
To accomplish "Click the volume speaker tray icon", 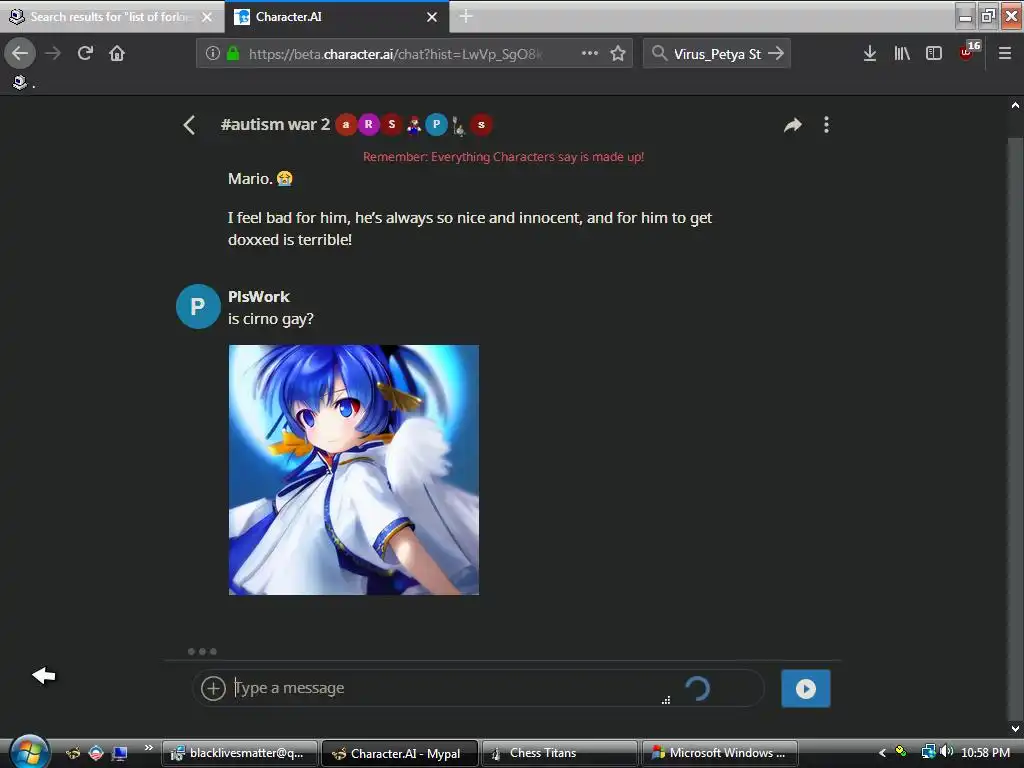I will coord(946,752).
